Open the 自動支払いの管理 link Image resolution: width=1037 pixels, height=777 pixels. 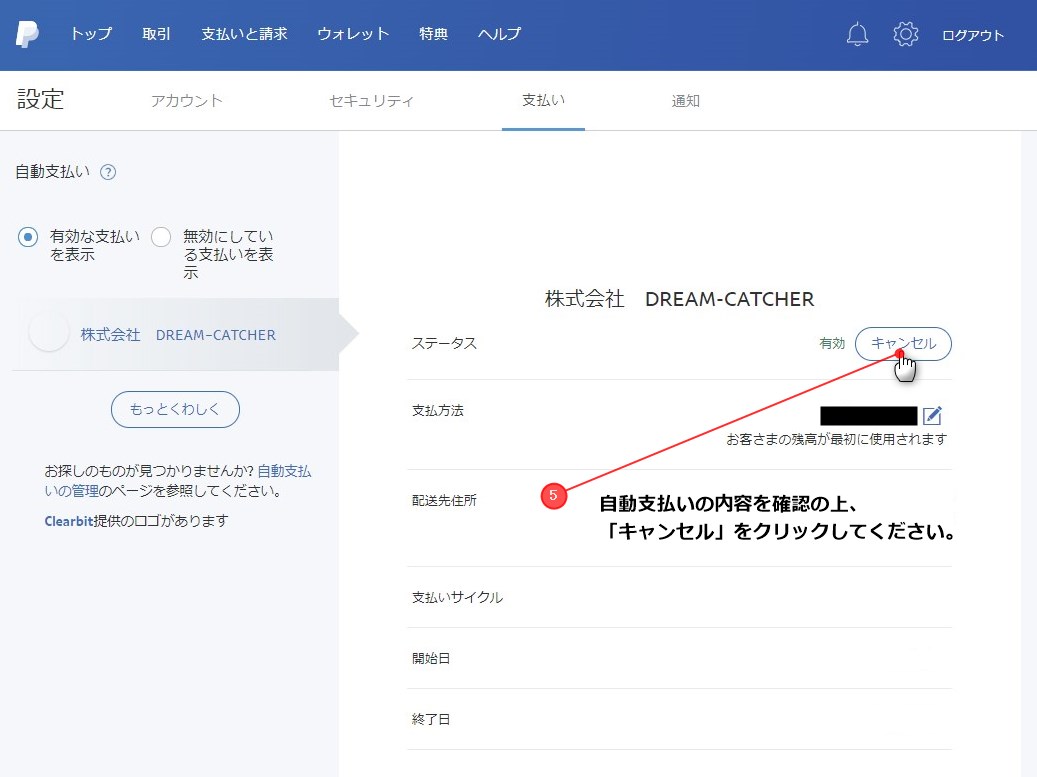point(178,481)
